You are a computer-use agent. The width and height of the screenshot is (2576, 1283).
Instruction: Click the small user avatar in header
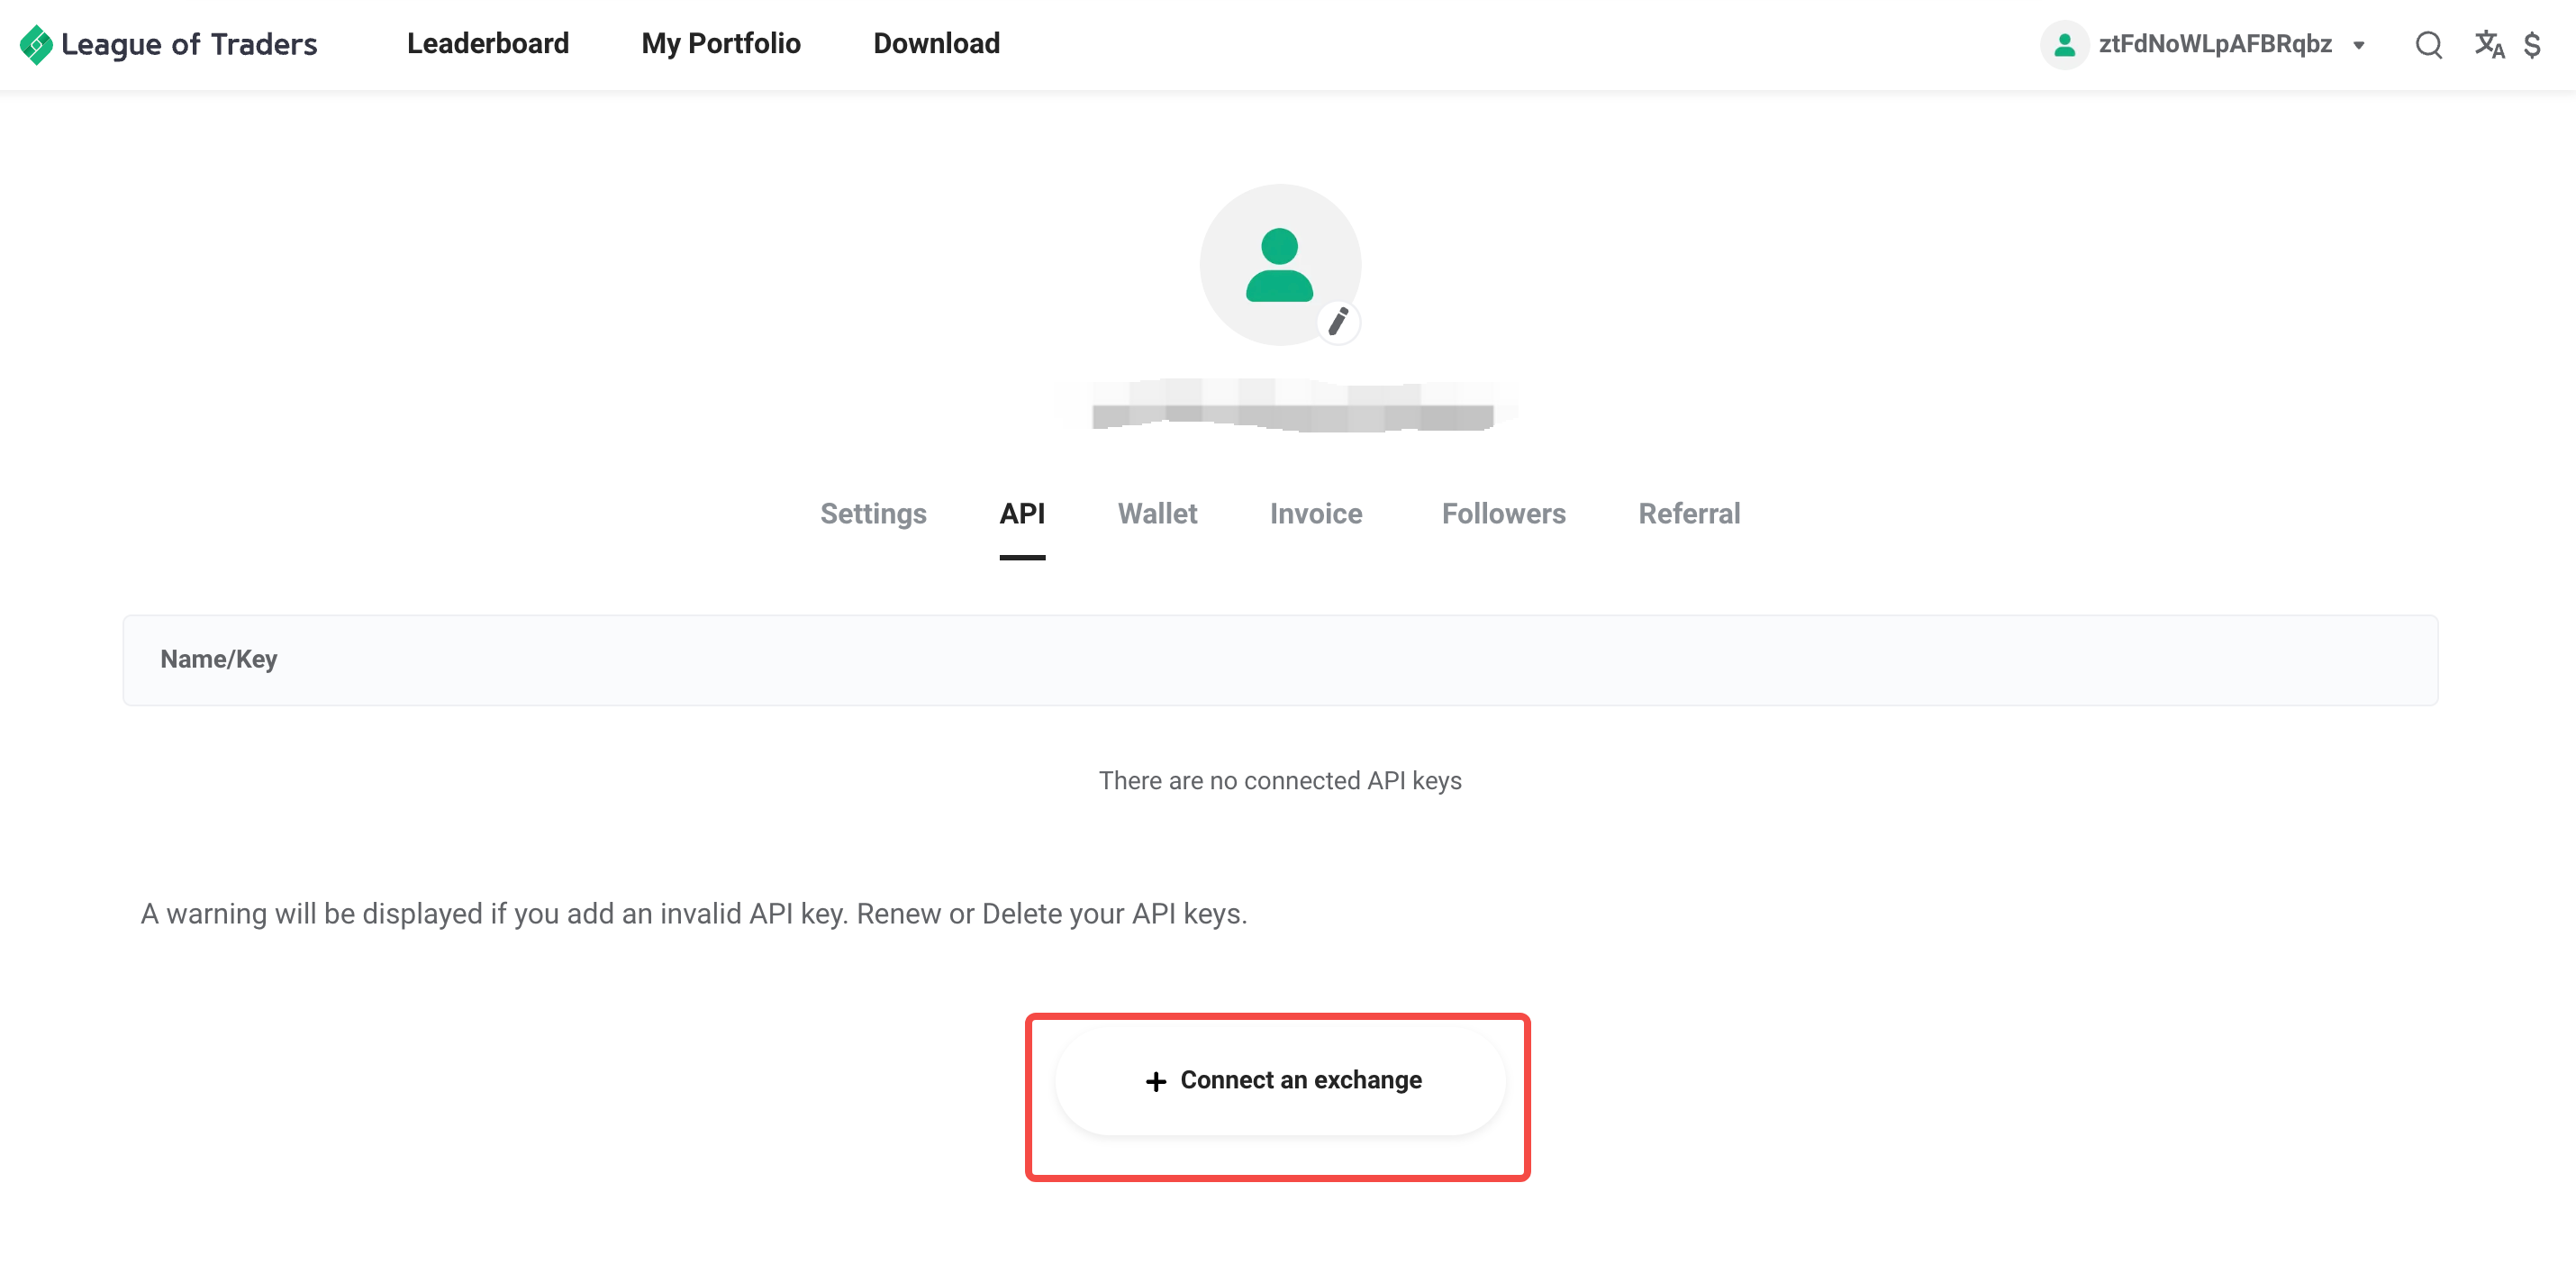pyautogui.click(x=2064, y=45)
